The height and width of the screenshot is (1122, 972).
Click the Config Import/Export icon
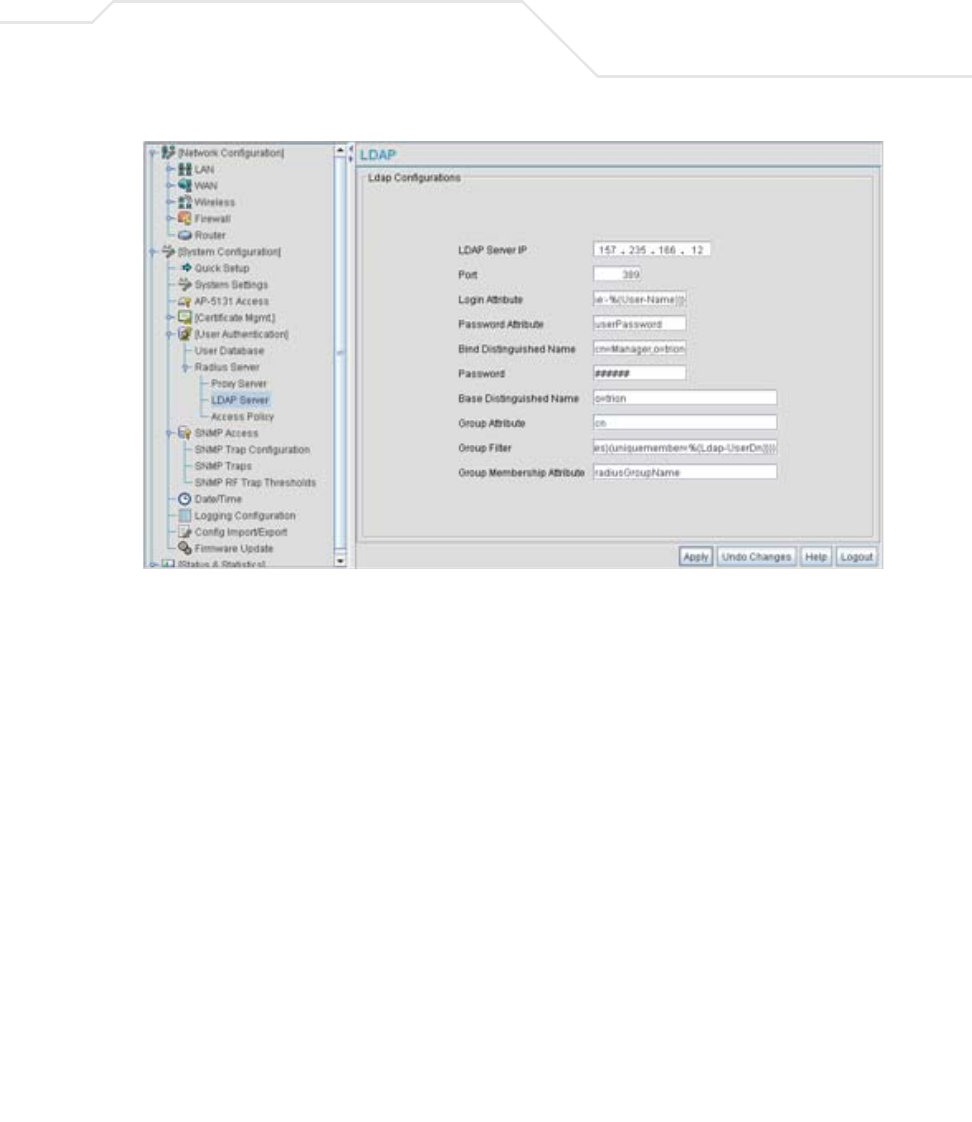pos(185,532)
